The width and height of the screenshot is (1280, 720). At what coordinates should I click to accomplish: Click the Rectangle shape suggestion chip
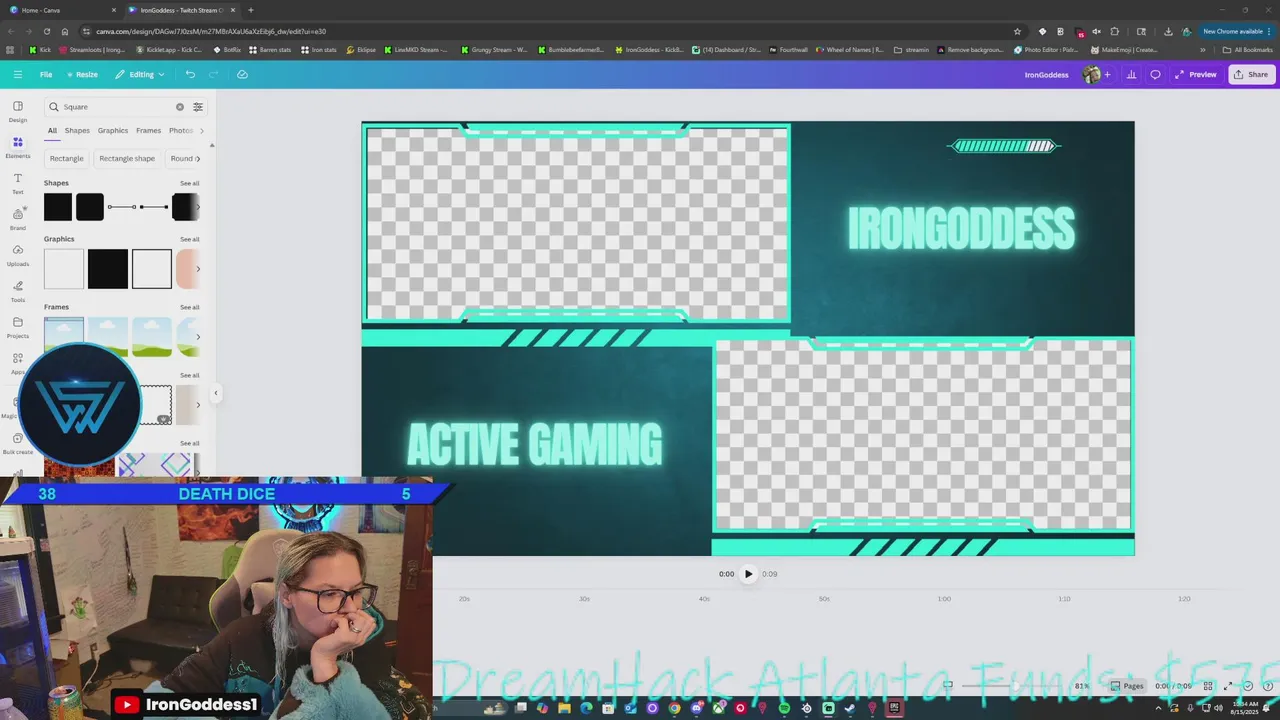click(x=127, y=158)
